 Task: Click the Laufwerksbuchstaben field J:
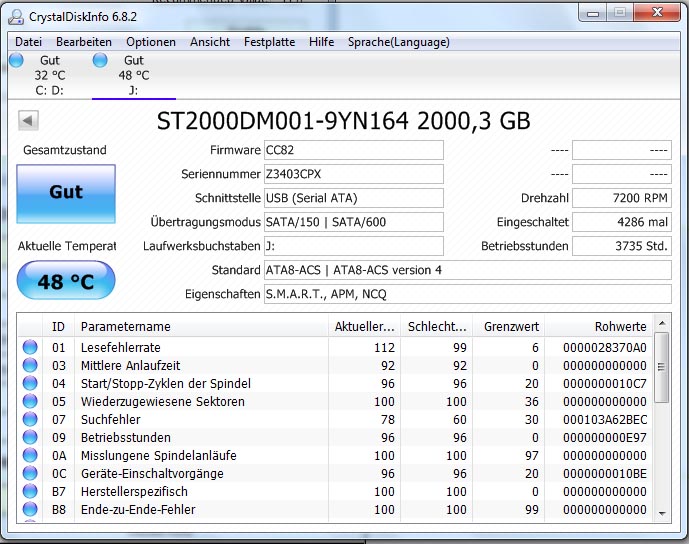tap(354, 246)
